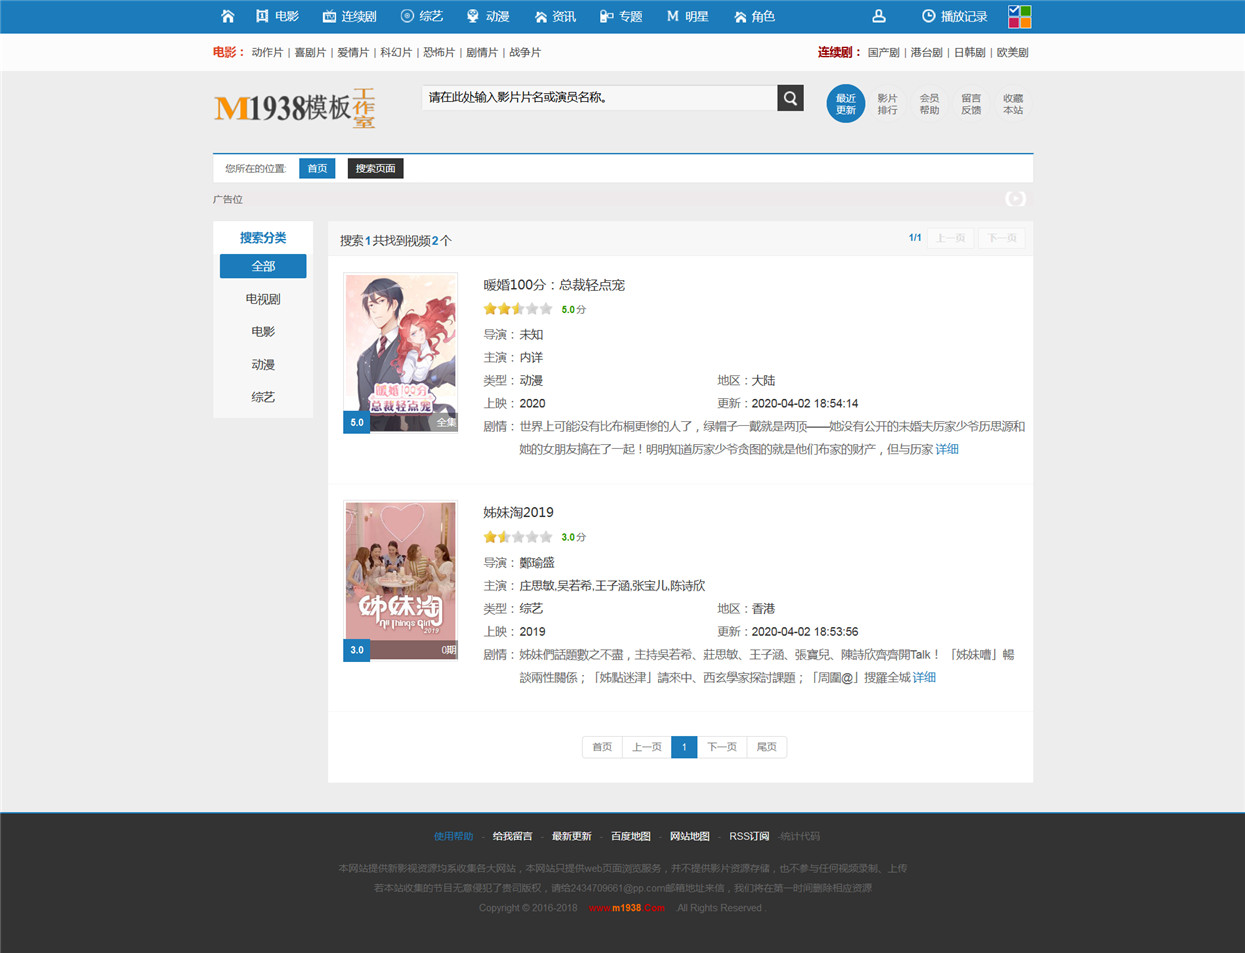Open the 动作片 movie category
The image size is (1245, 953).
tap(267, 52)
